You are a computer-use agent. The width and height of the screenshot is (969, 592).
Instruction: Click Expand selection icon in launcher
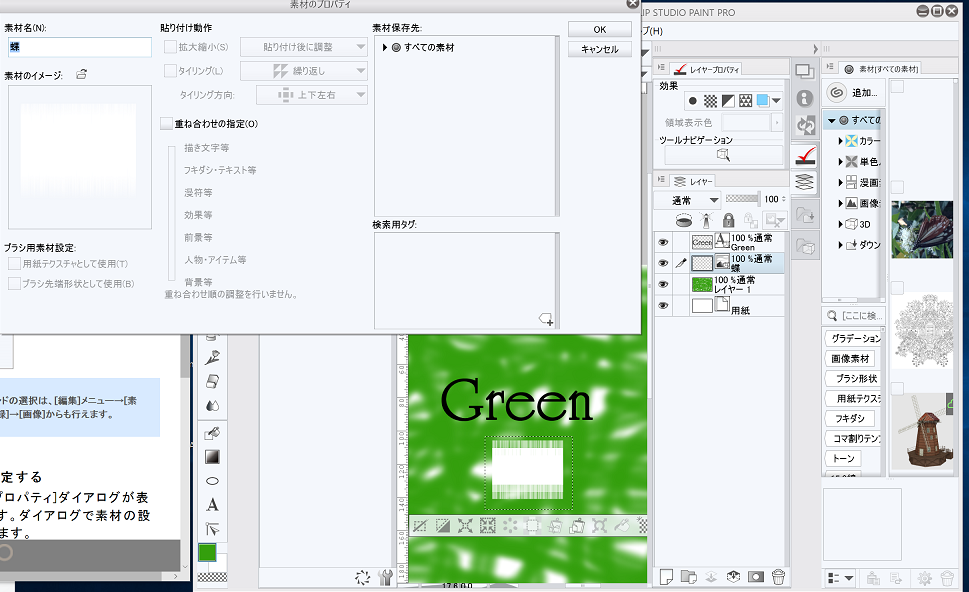tap(465, 526)
